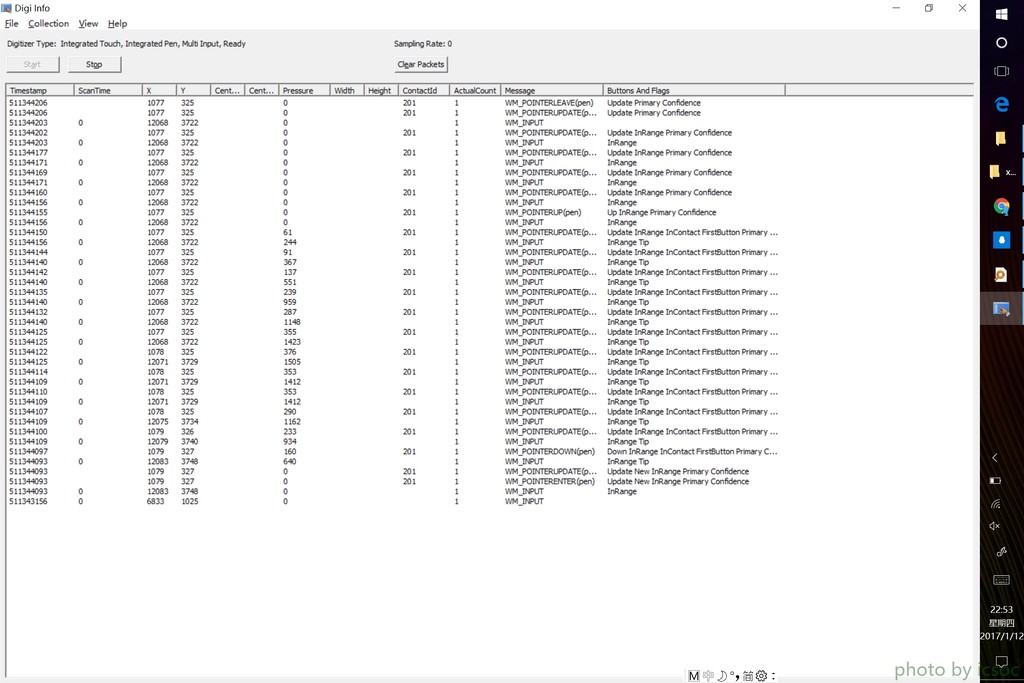
Task: Open File Explorer from the taskbar
Action: pyautogui.click(x=1000, y=138)
